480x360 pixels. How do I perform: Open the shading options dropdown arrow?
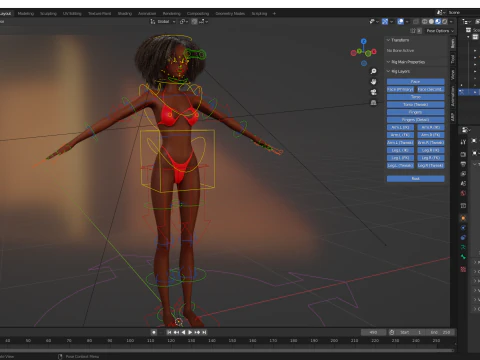pos(451,22)
